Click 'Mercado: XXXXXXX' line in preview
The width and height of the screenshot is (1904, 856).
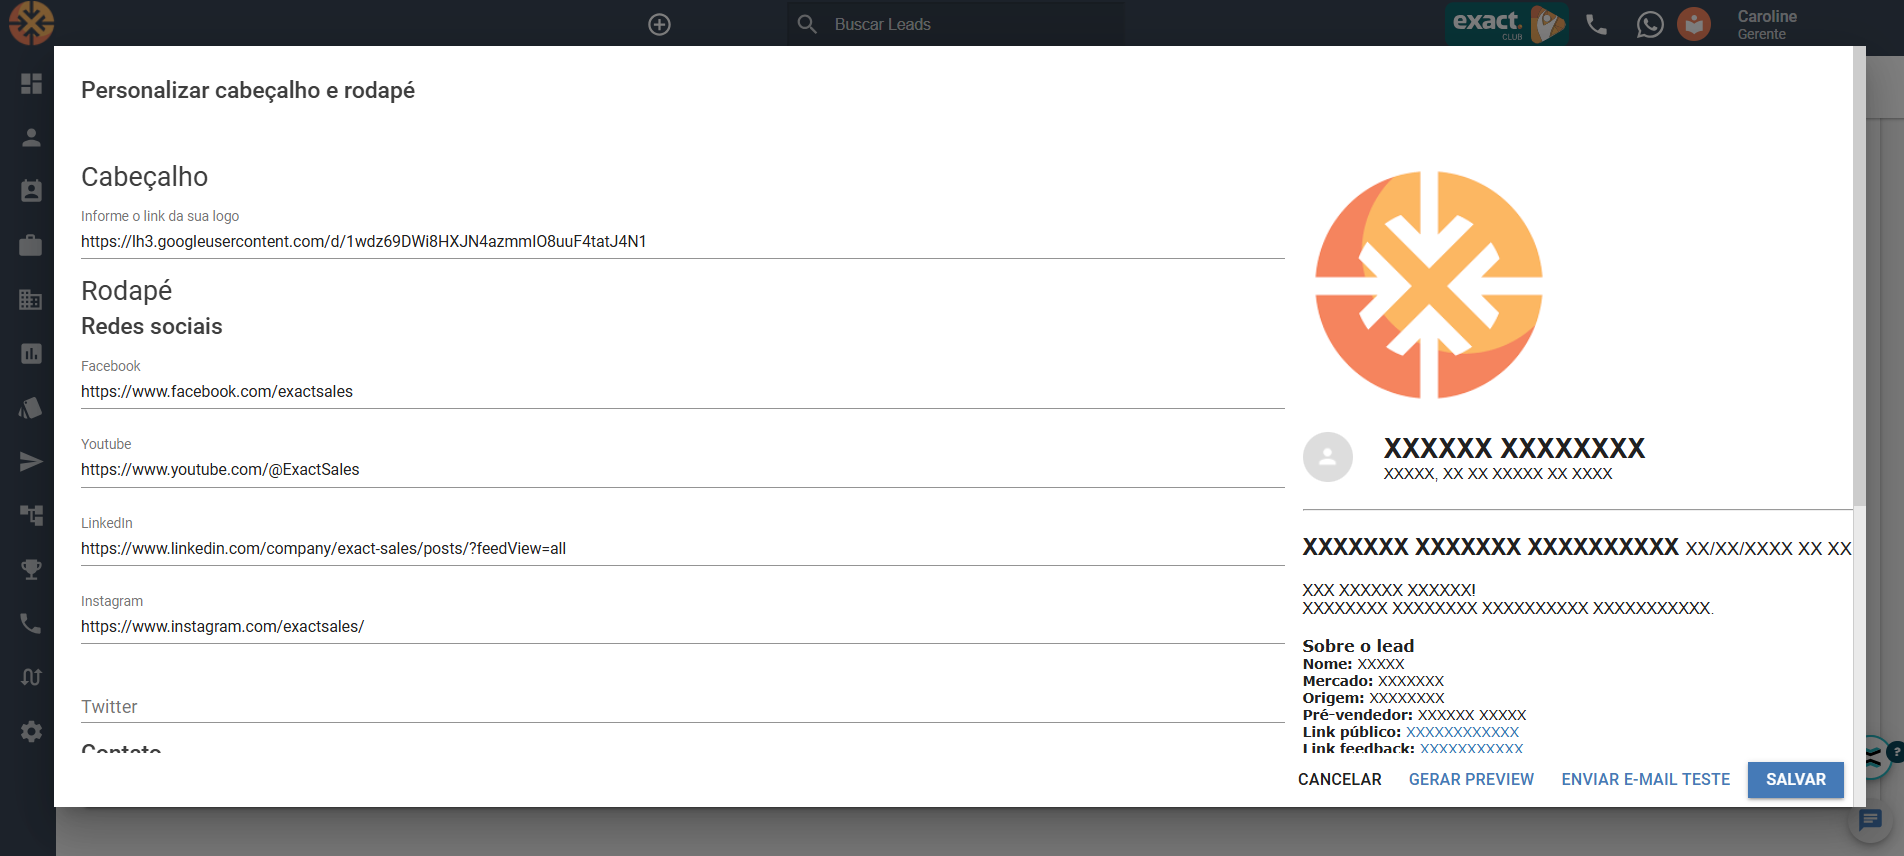[1373, 681]
